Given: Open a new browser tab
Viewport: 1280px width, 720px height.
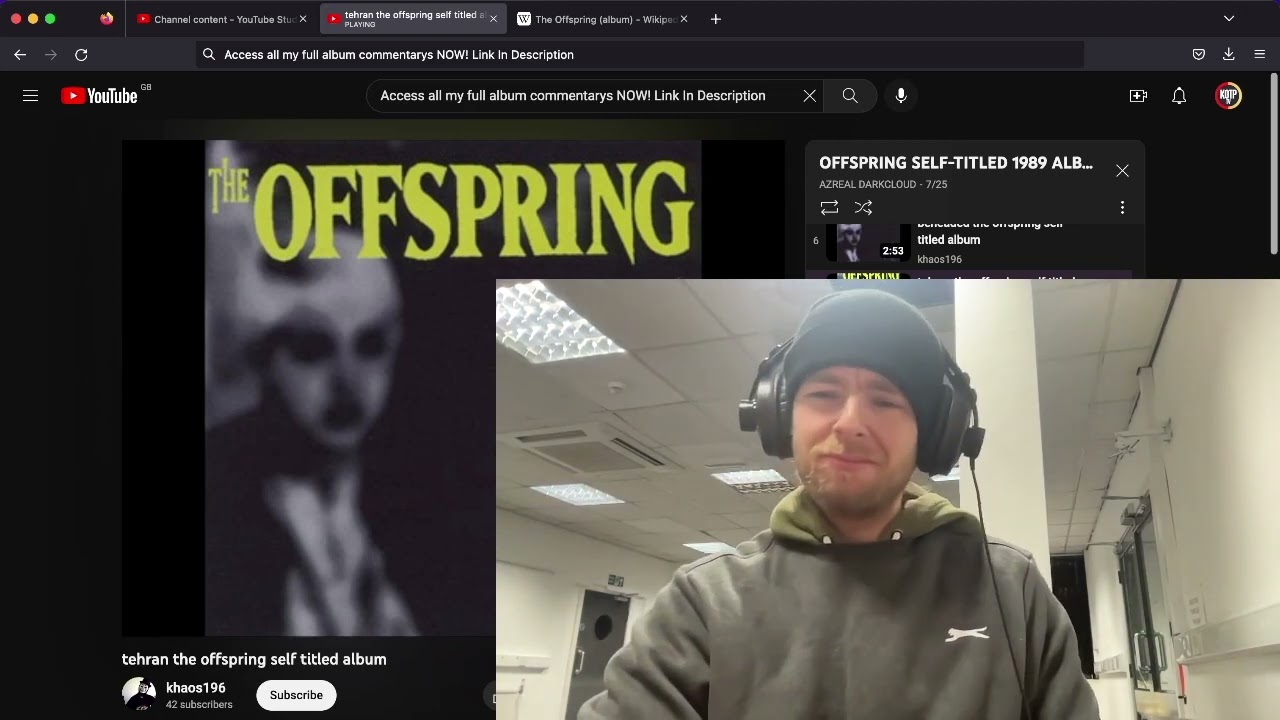Looking at the screenshot, I should pyautogui.click(x=715, y=19).
